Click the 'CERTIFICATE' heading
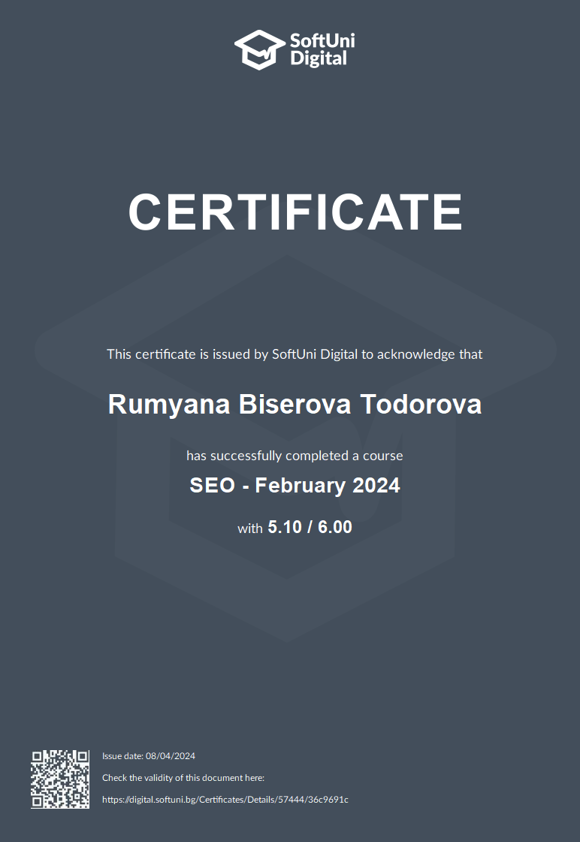The width and height of the screenshot is (580, 842). [x=295, y=212]
